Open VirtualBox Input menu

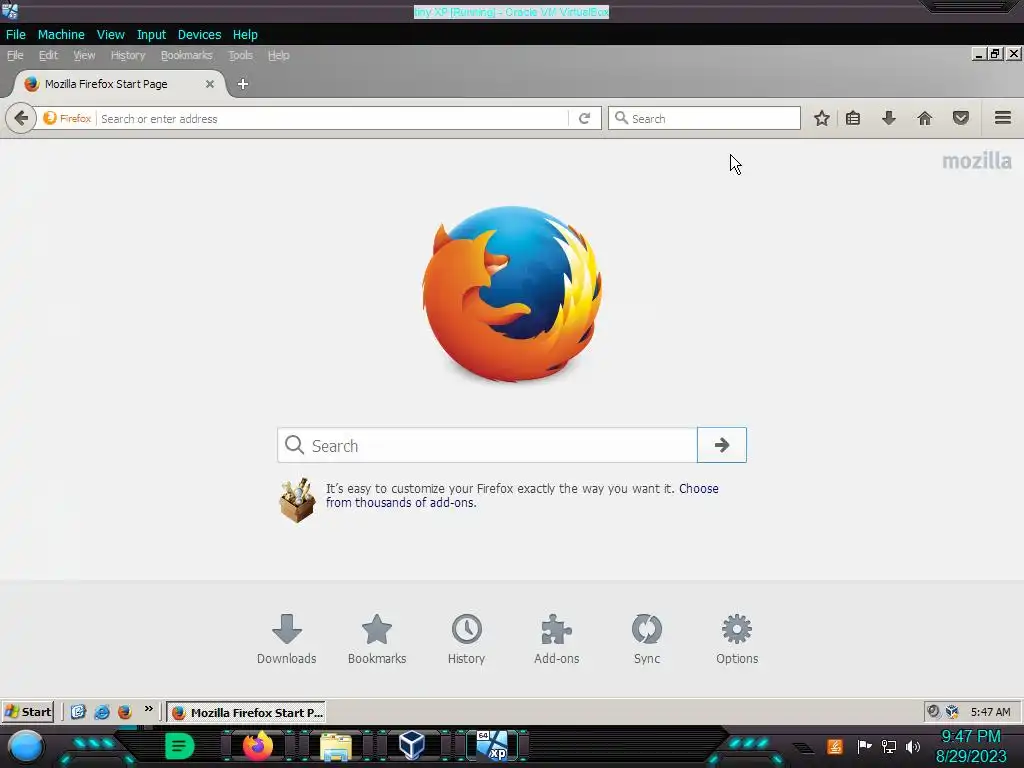(151, 35)
